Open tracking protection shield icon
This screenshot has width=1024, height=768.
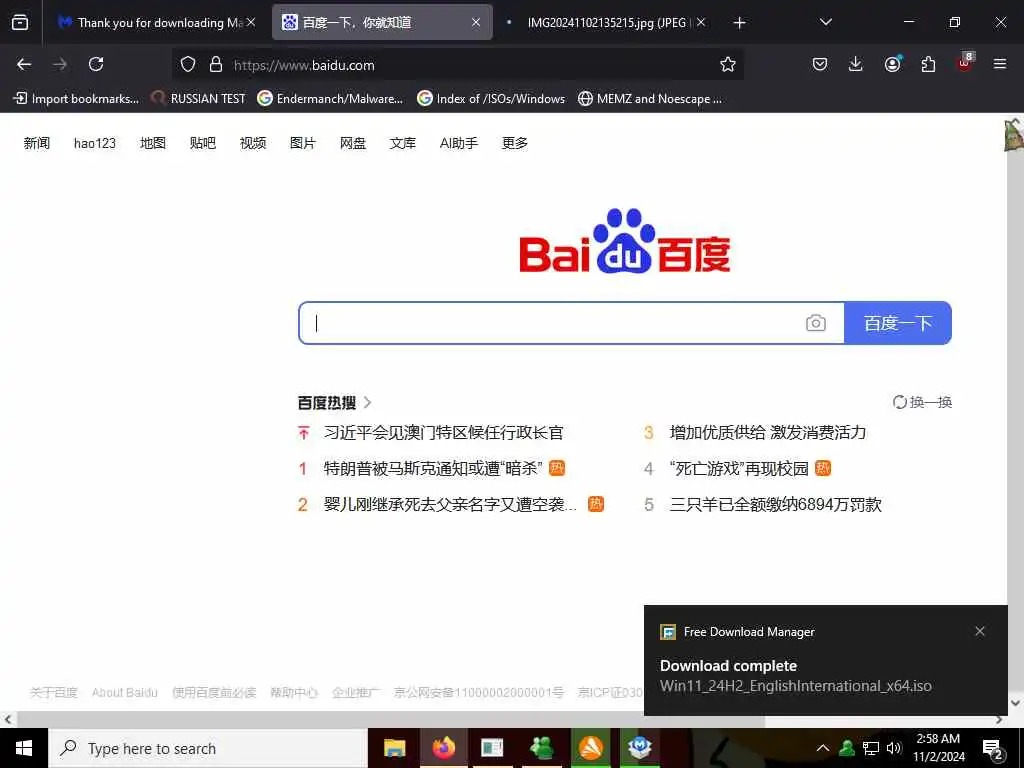(x=188, y=64)
